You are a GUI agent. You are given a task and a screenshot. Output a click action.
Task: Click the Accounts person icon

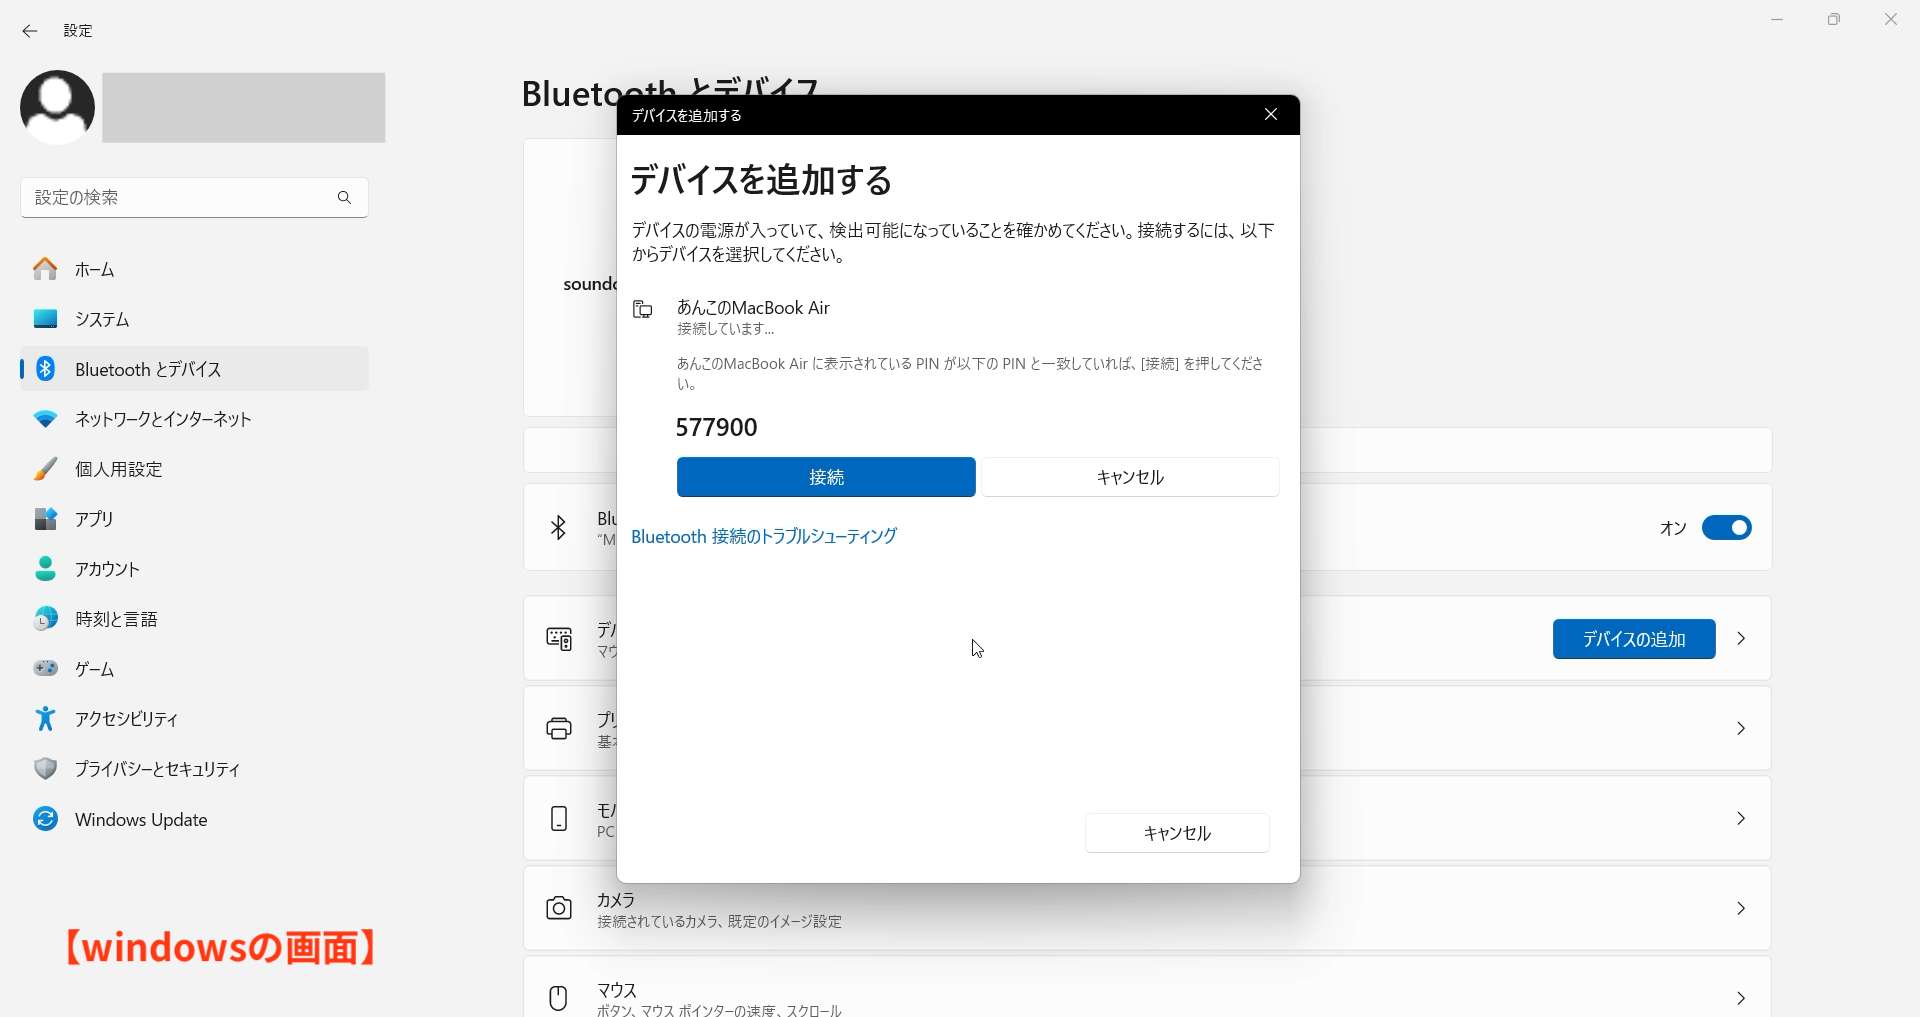click(x=45, y=569)
